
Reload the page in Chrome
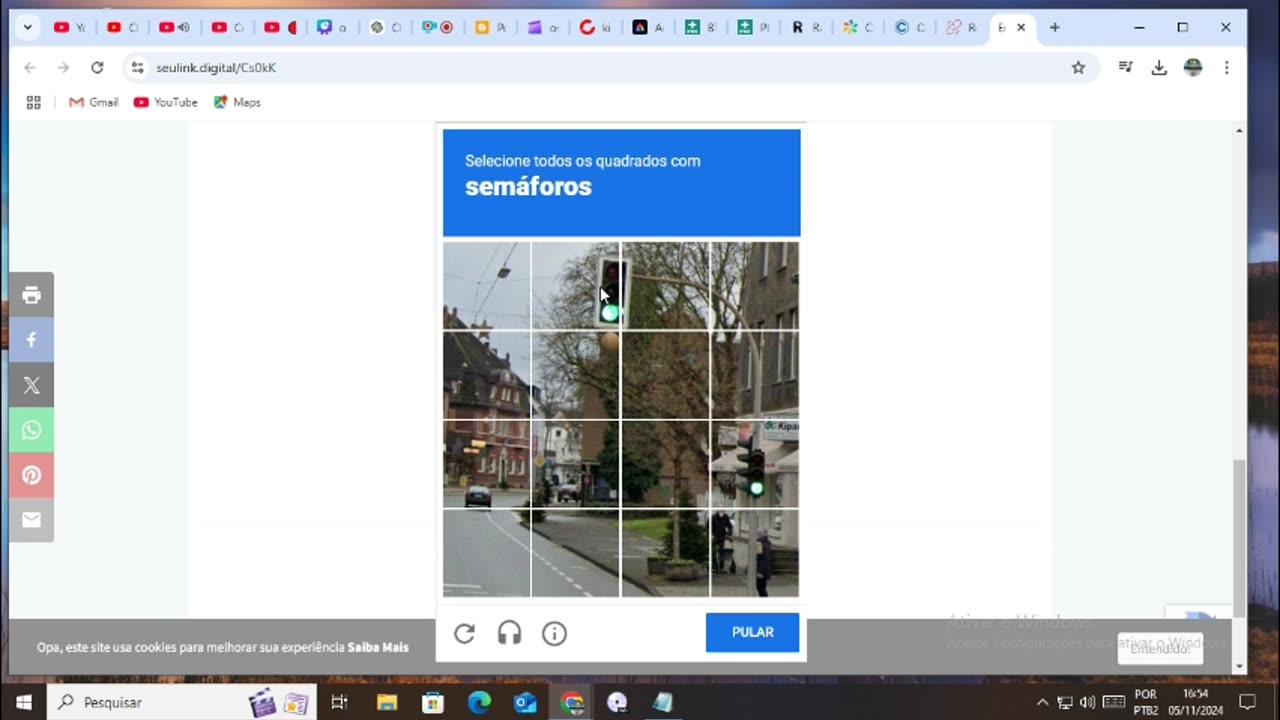coord(97,67)
